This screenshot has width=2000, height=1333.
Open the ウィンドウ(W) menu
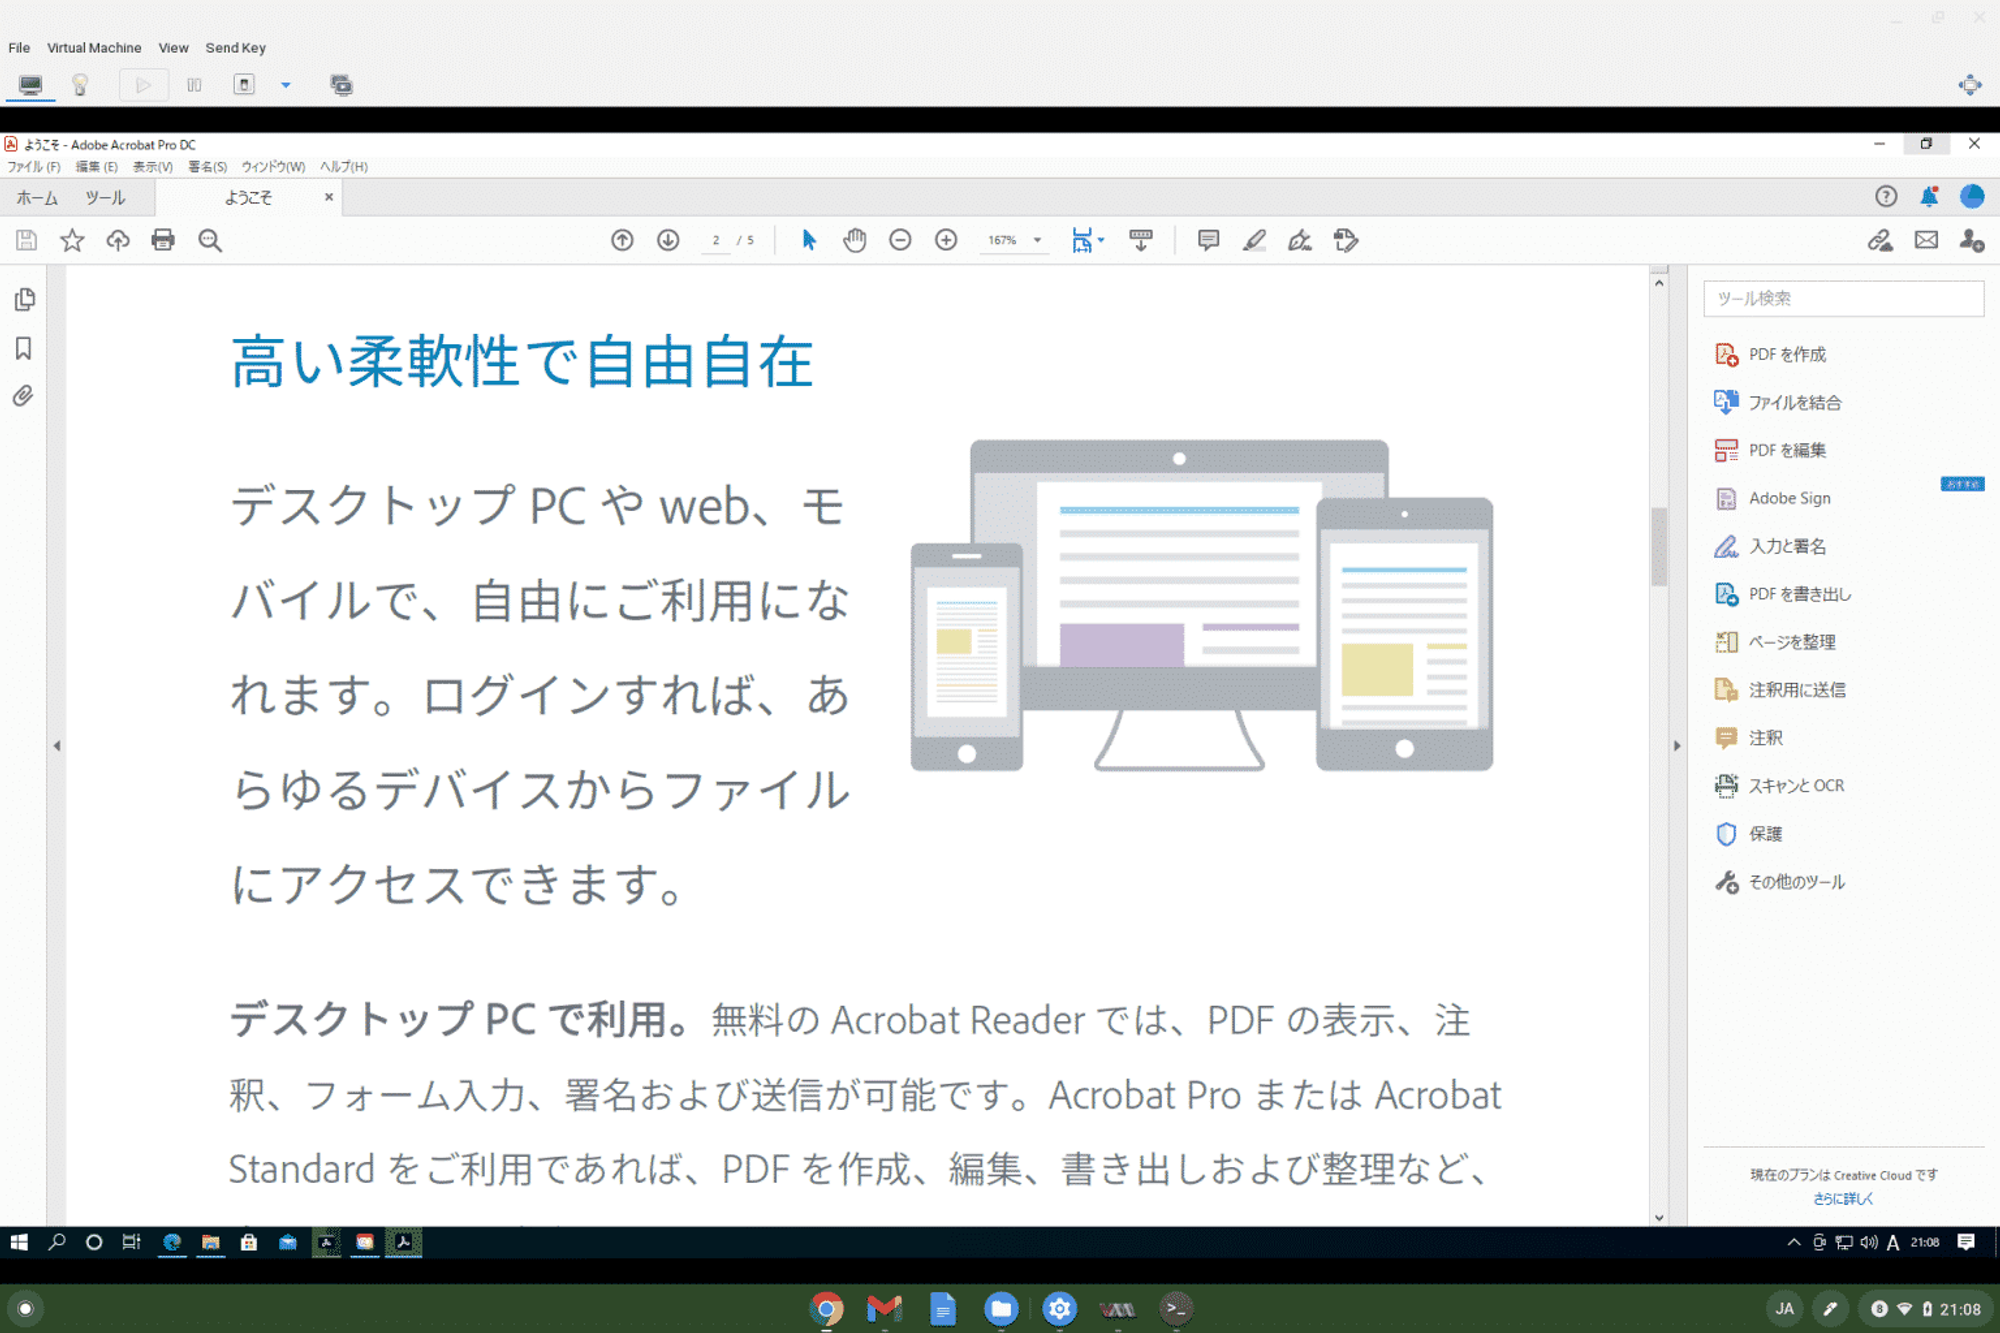(x=273, y=167)
